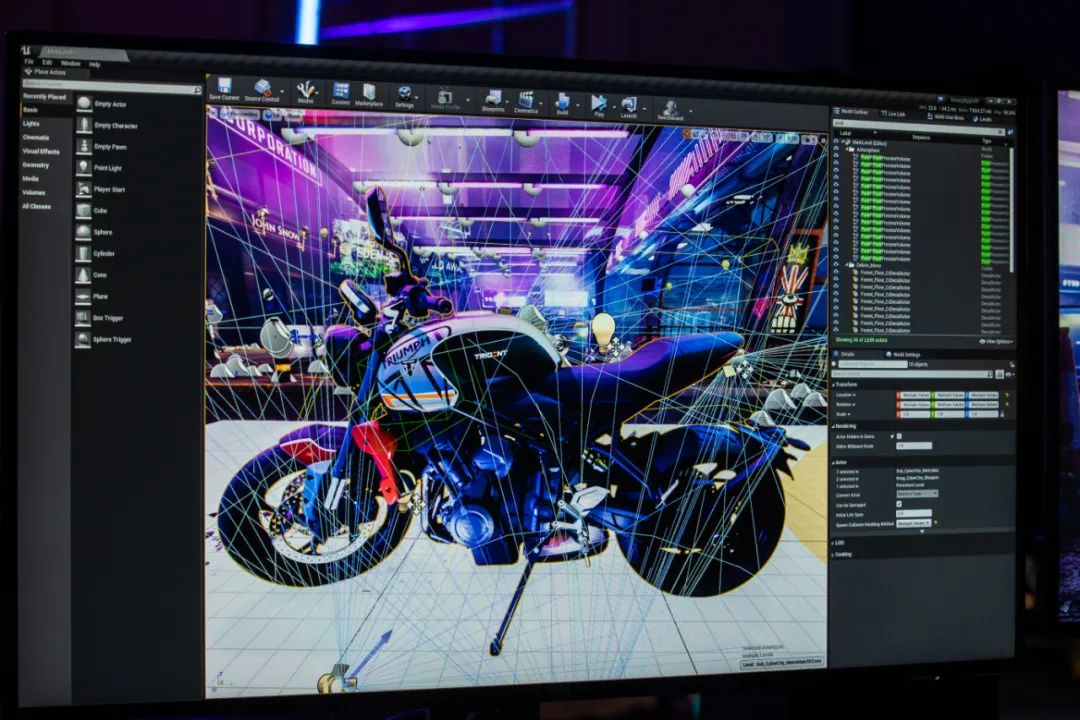Image resolution: width=1080 pixels, height=720 pixels.
Task: Click the Details search field
Action: 913,374
